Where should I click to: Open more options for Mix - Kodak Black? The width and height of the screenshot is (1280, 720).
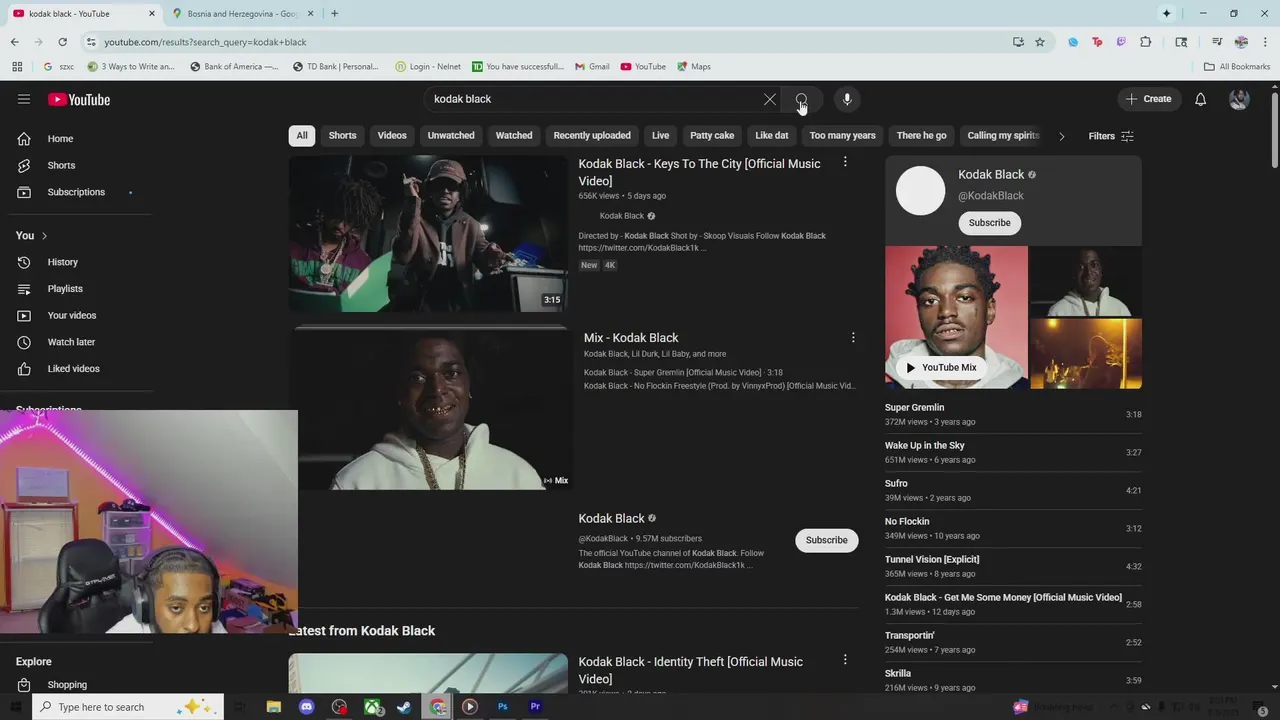853,338
